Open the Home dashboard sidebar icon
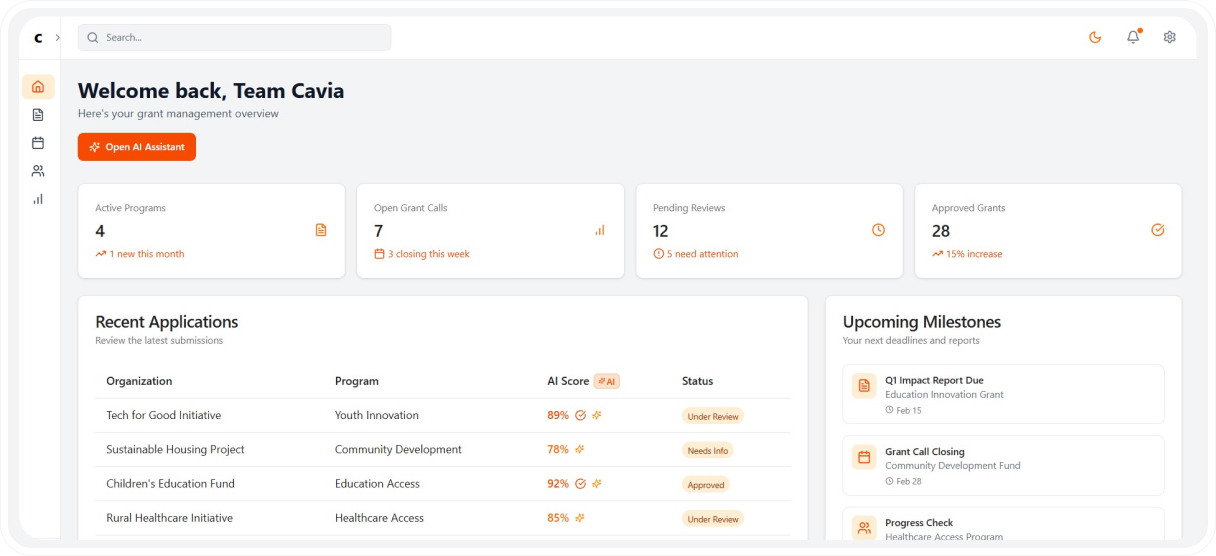 (x=38, y=87)
